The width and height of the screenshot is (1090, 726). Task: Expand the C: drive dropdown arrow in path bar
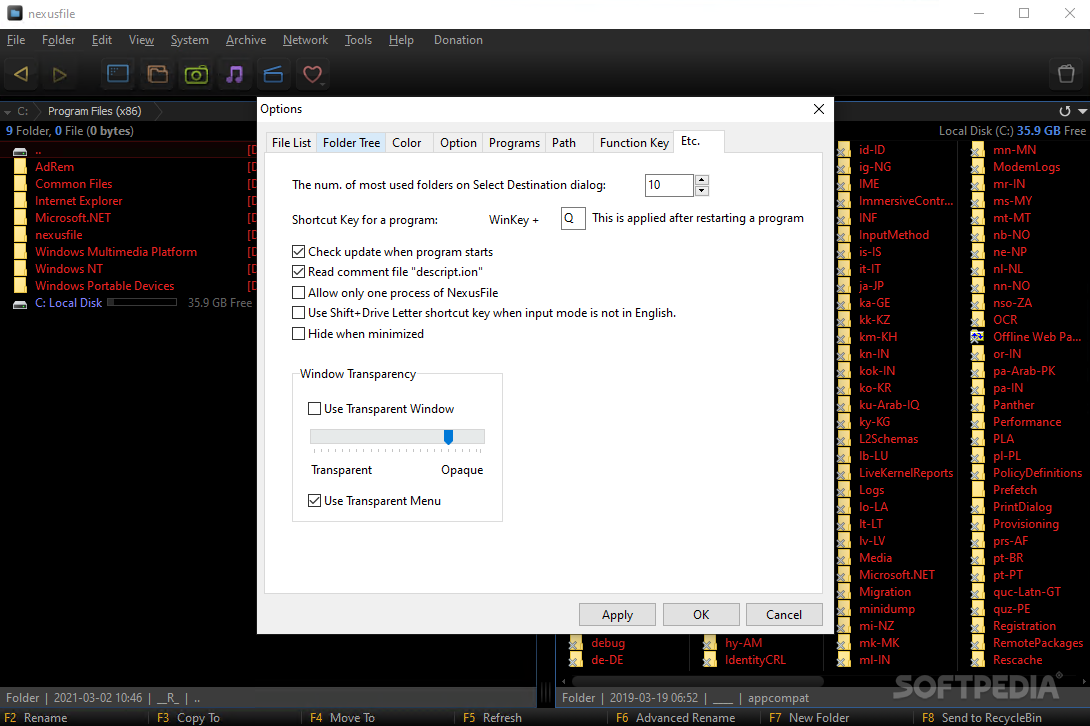click(8, 111)
